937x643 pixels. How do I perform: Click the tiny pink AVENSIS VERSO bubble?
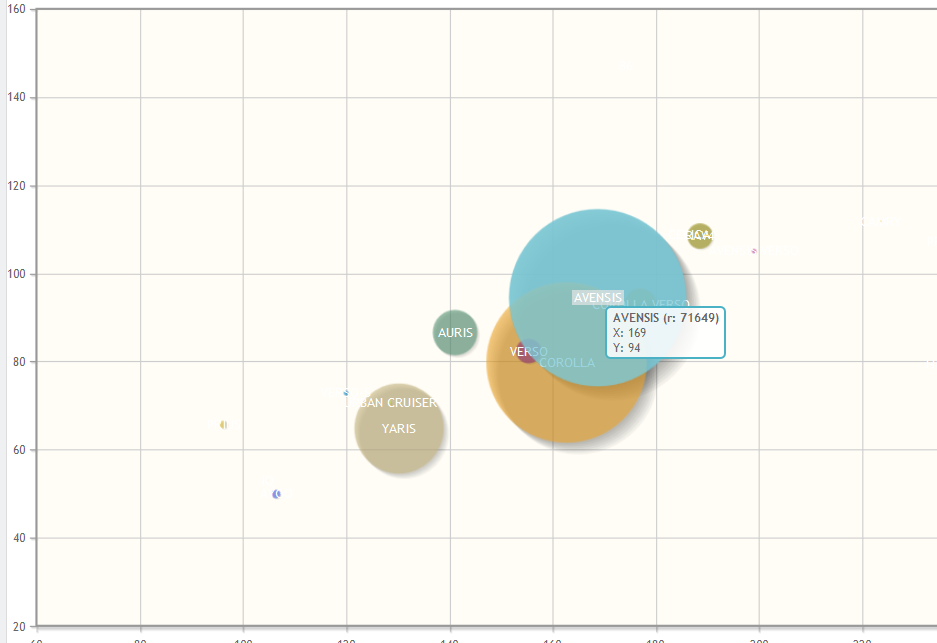click(754, 251)
